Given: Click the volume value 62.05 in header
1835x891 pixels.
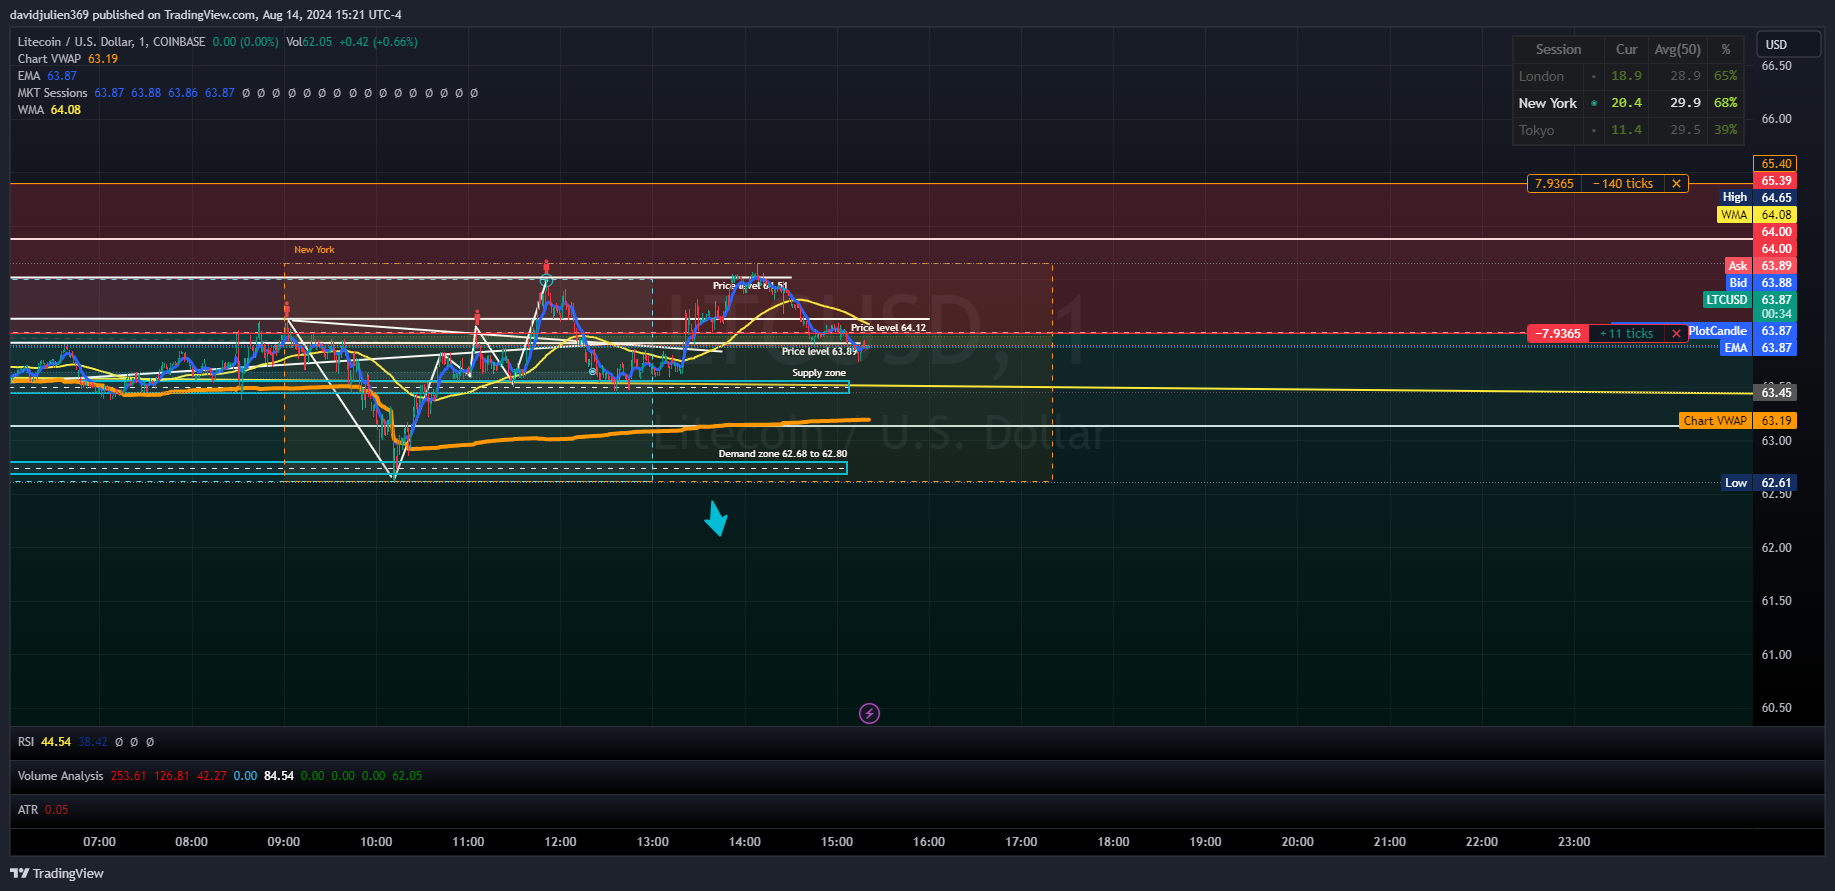Looking at the screenshot, I should tap(318, 42).
